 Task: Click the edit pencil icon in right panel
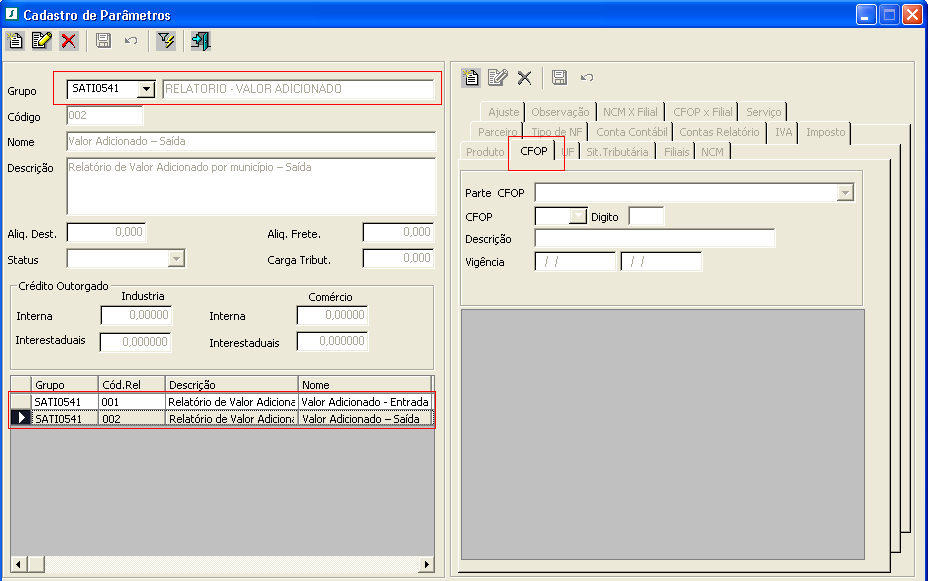[497, 77]
